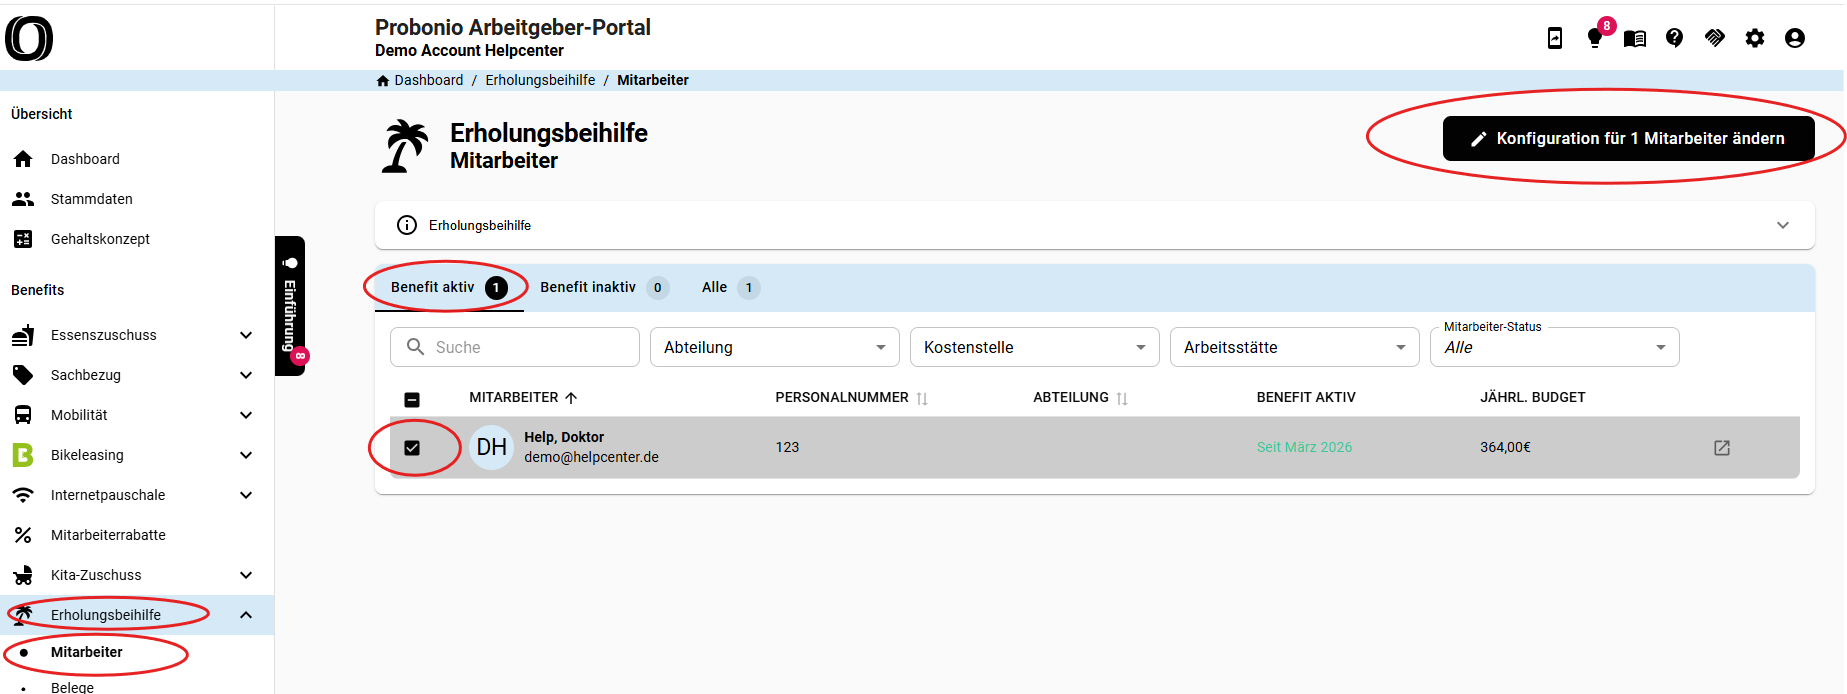Expand the Mobilität menu chevron
Image resolution: width=1847 pixels, height=694 pixels.
[x=246, y=415]
